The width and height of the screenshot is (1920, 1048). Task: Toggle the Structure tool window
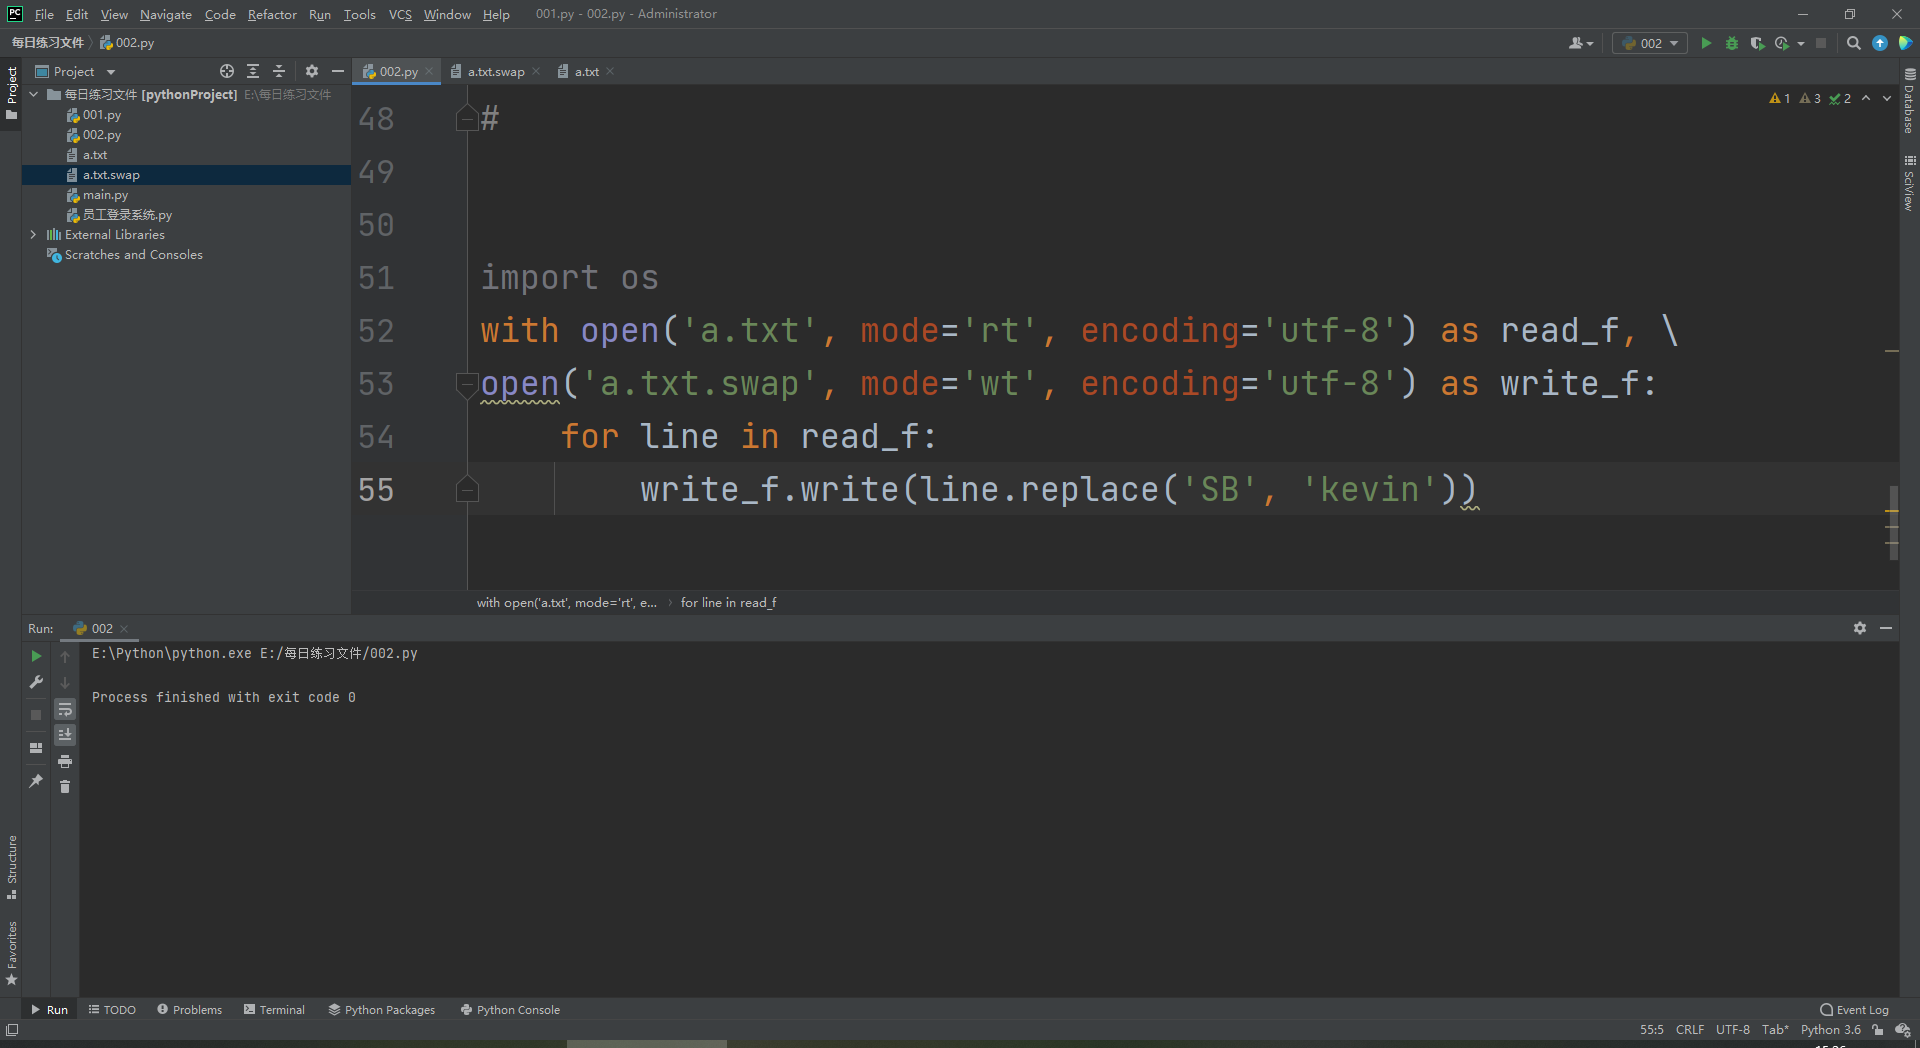point(12,866)
